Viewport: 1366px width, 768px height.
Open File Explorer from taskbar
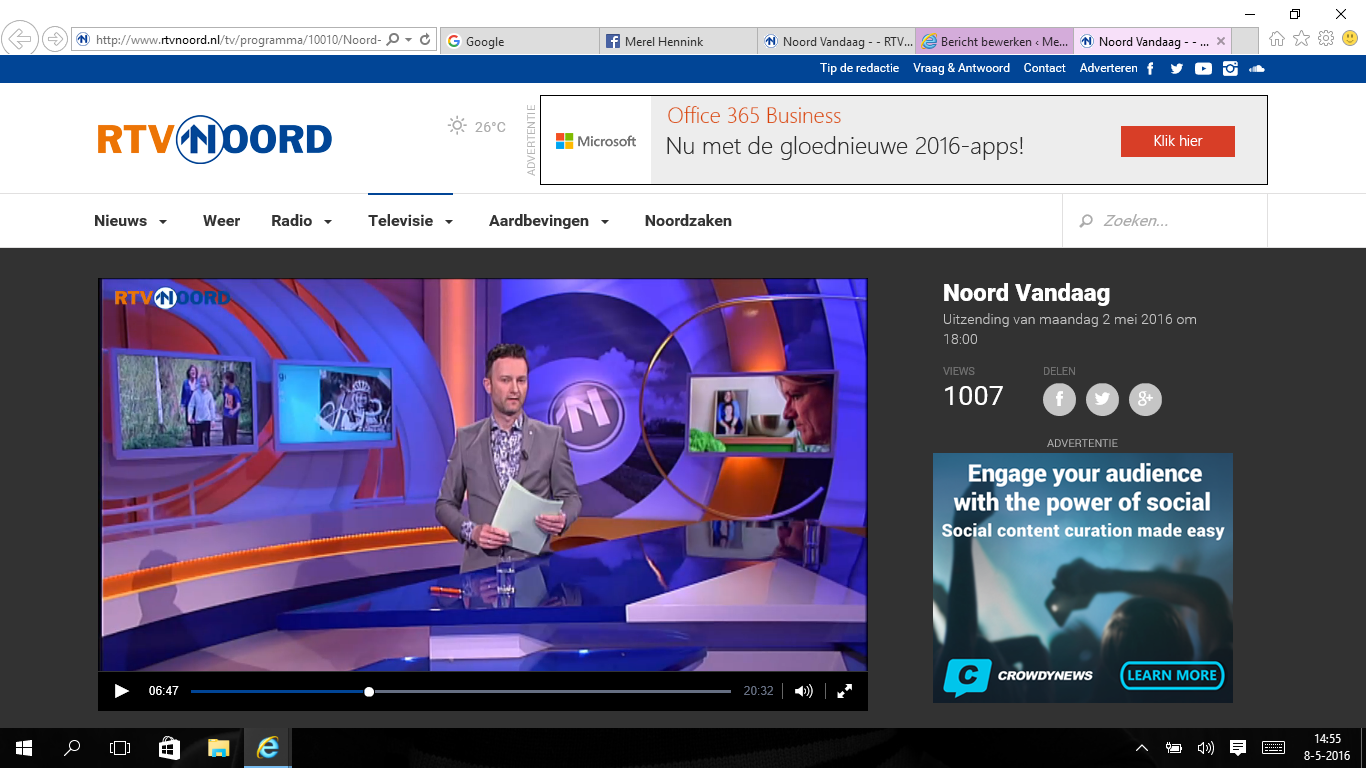coord(218,747)
